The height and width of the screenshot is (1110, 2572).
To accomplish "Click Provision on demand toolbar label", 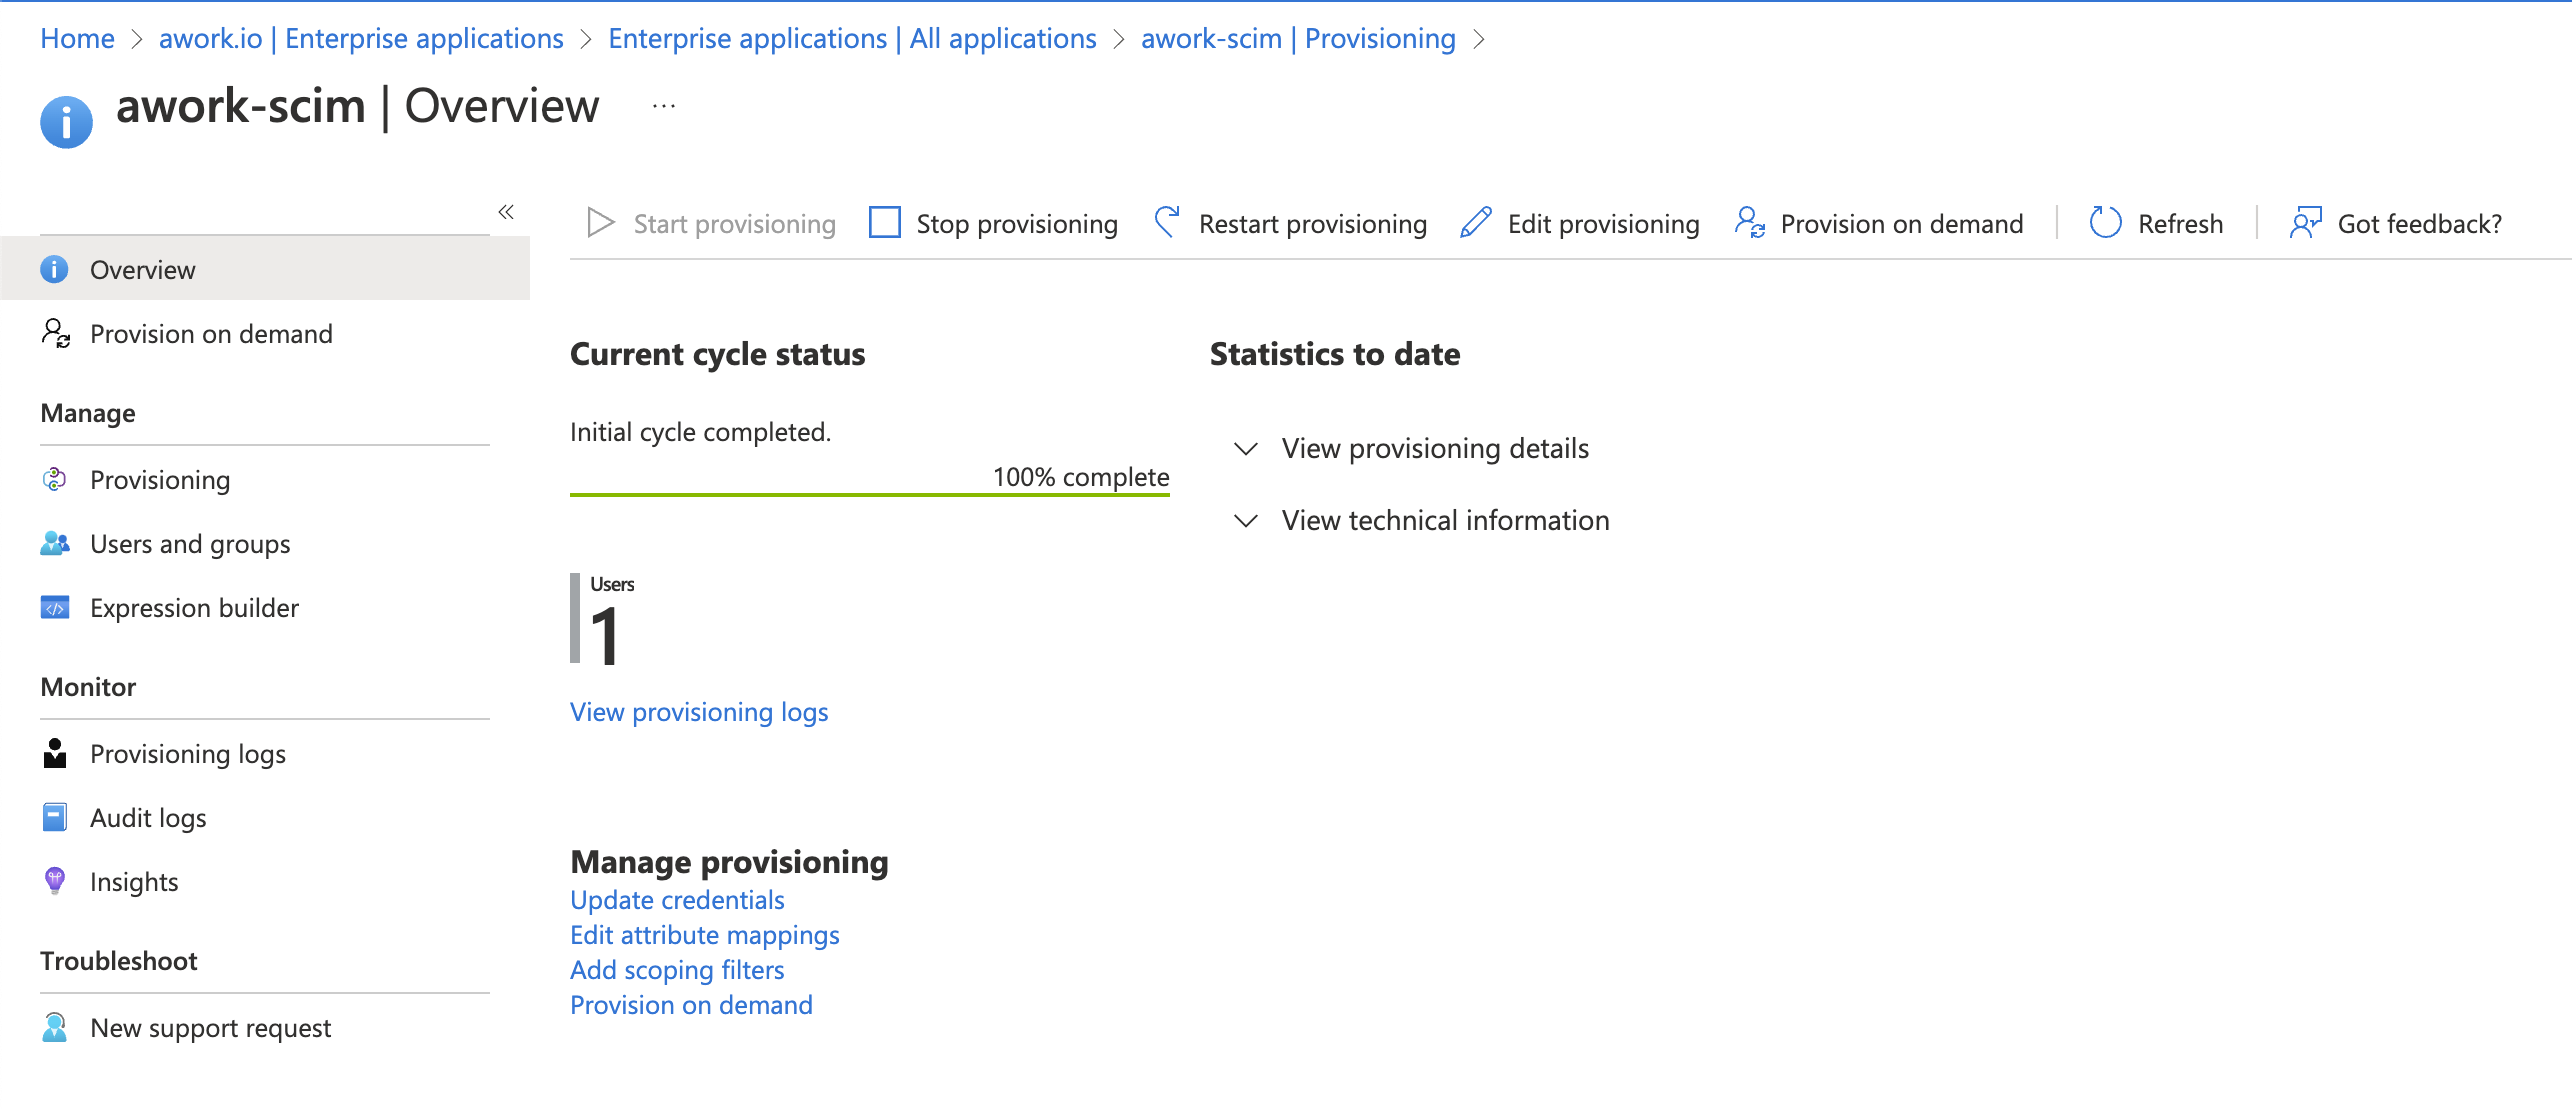I will point(1902,223).
